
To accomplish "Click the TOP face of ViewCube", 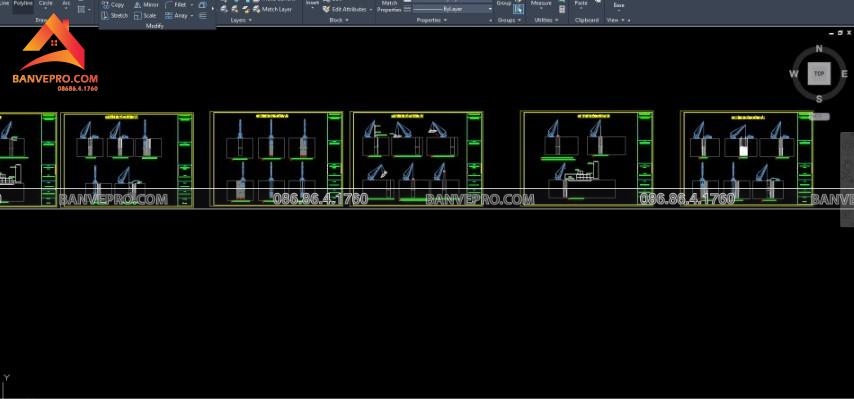I will (819, 73).
